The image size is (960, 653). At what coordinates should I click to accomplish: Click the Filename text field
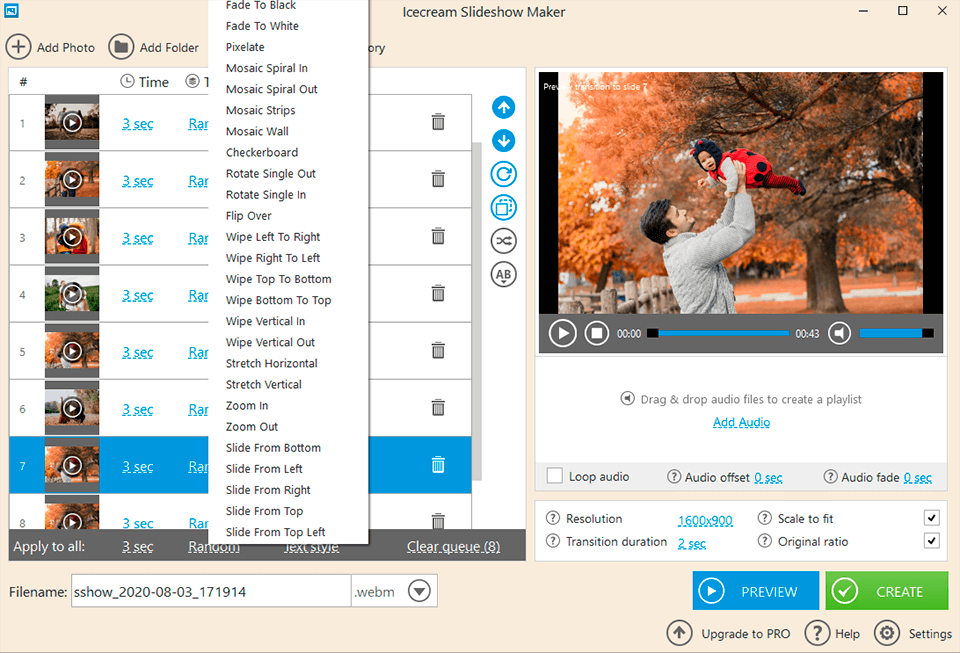(210, 591)
